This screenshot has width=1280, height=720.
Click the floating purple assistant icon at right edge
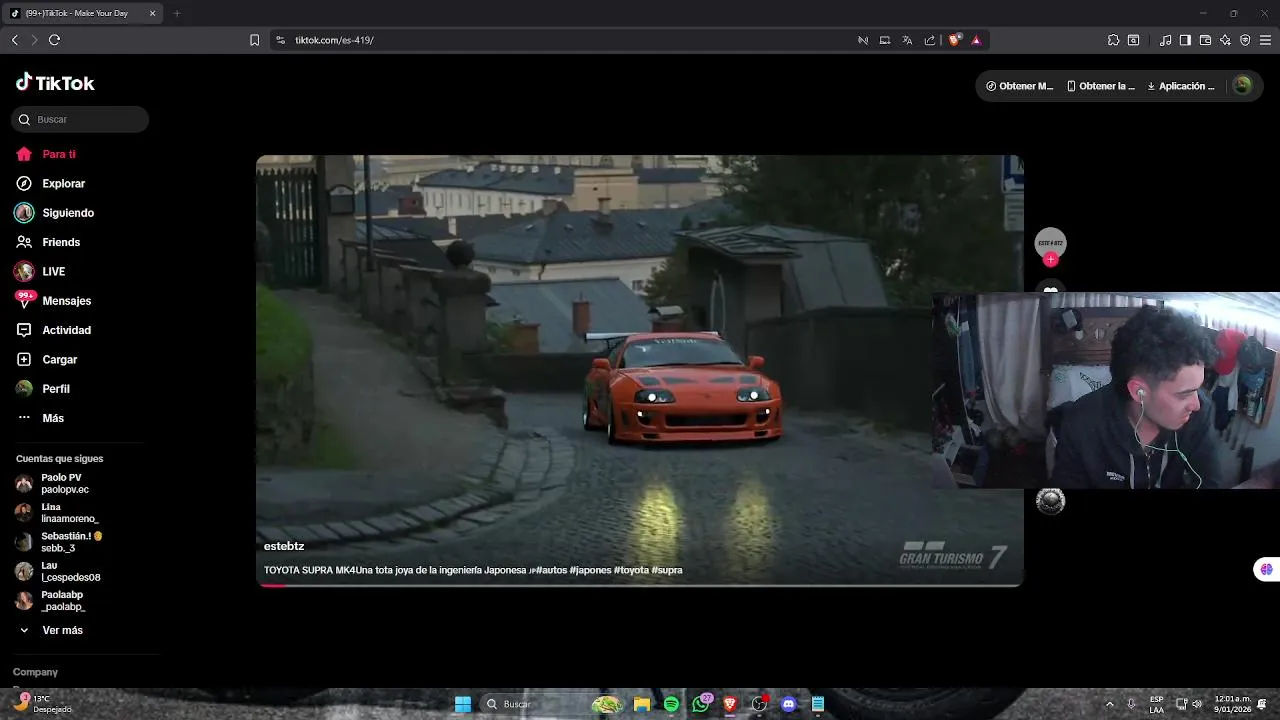tap(1266, 569)
